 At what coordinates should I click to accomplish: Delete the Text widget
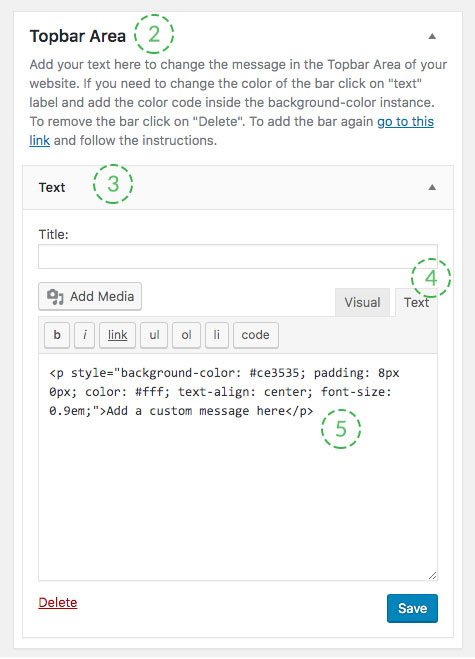click(58, 602)
